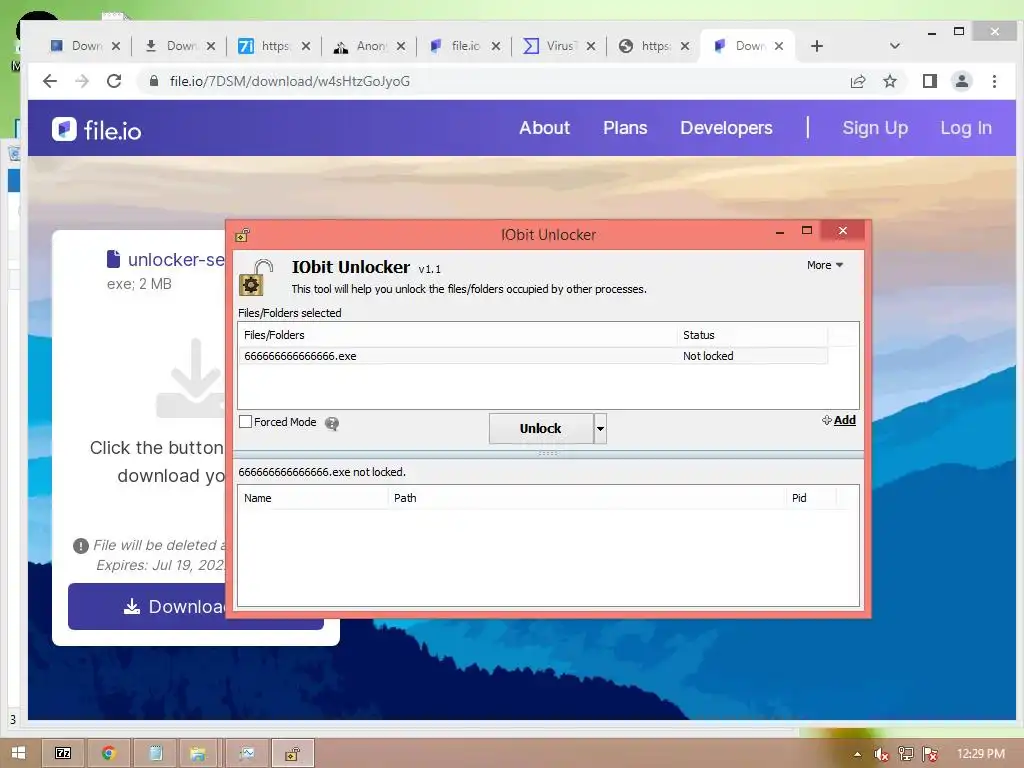Expand the tab search chevron
1024x768 pixels.
[x=895, y=46]
